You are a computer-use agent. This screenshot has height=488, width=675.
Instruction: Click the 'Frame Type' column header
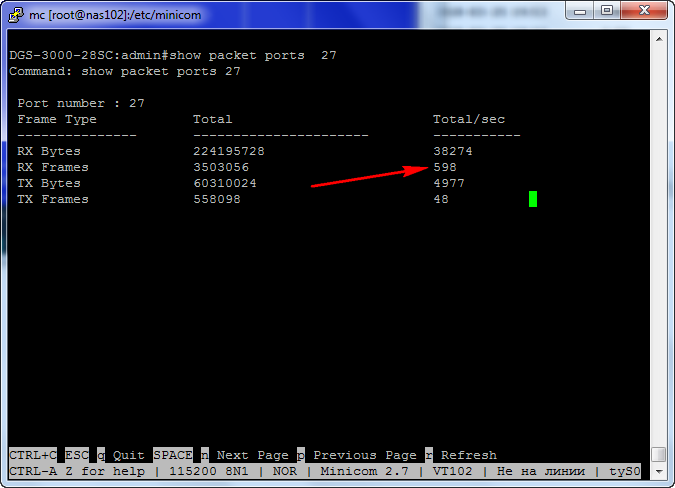pos(57,119)
